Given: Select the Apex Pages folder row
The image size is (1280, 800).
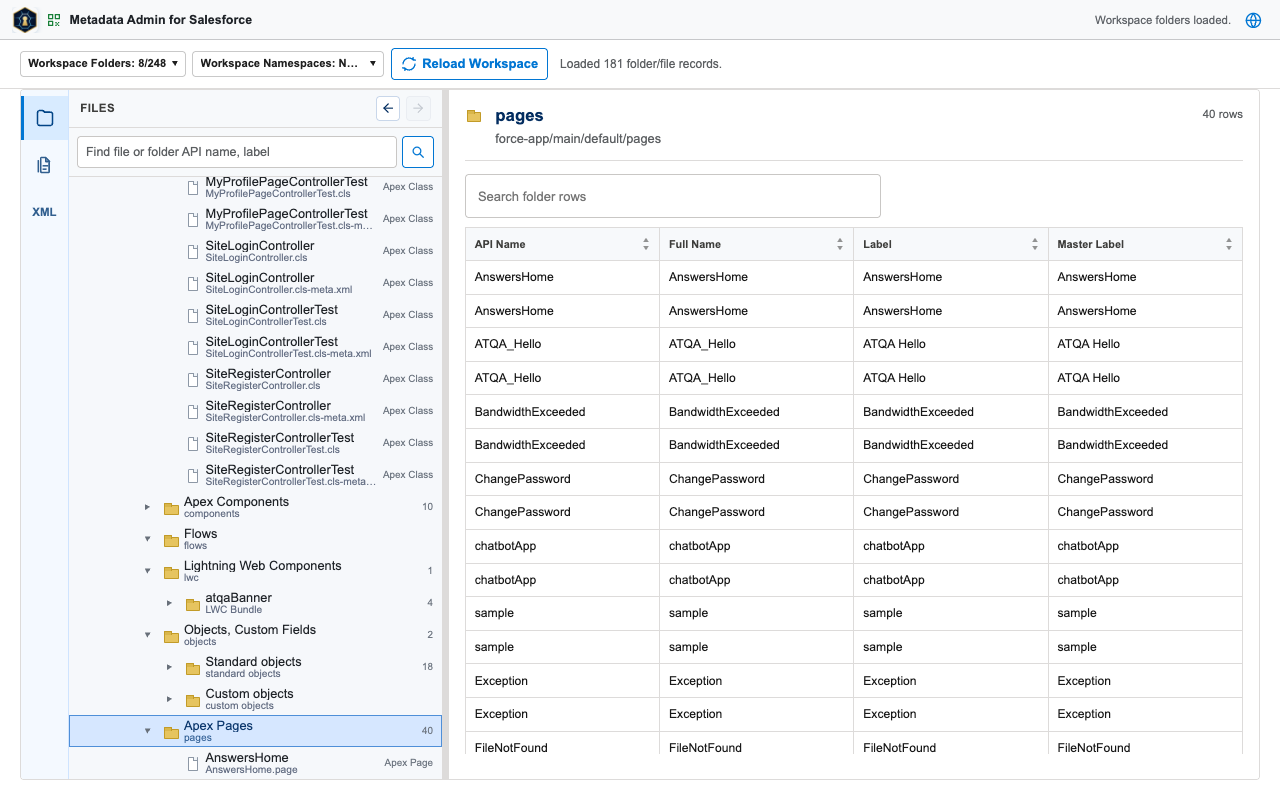Looking at the screenshot, I should pyautogui.click(x=255, y=731).
